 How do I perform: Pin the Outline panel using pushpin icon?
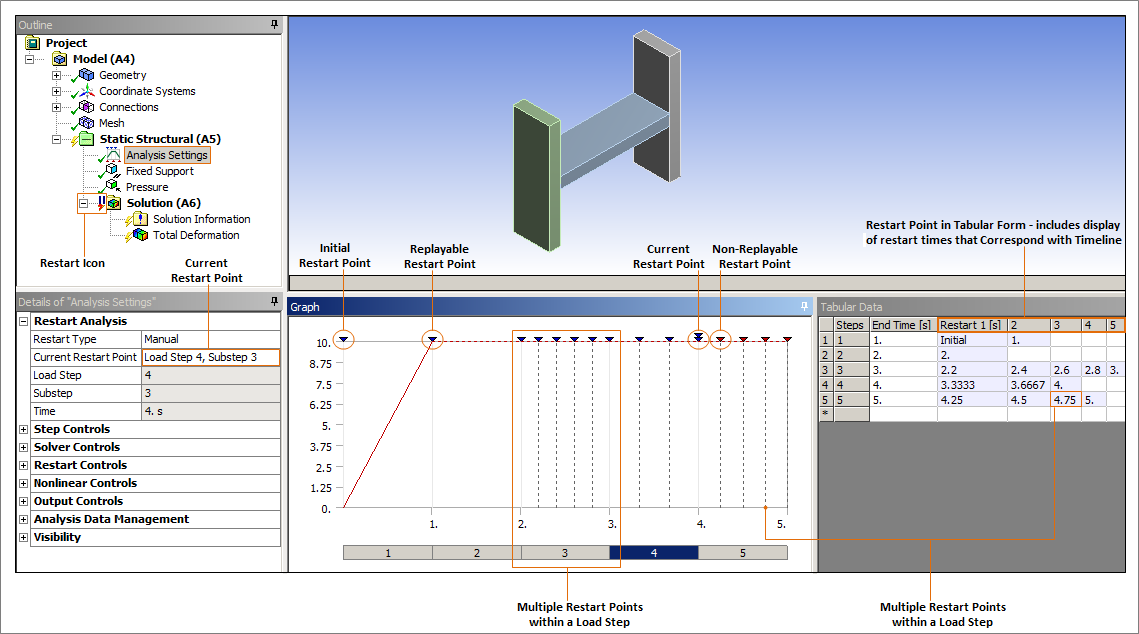pos(274,25)
